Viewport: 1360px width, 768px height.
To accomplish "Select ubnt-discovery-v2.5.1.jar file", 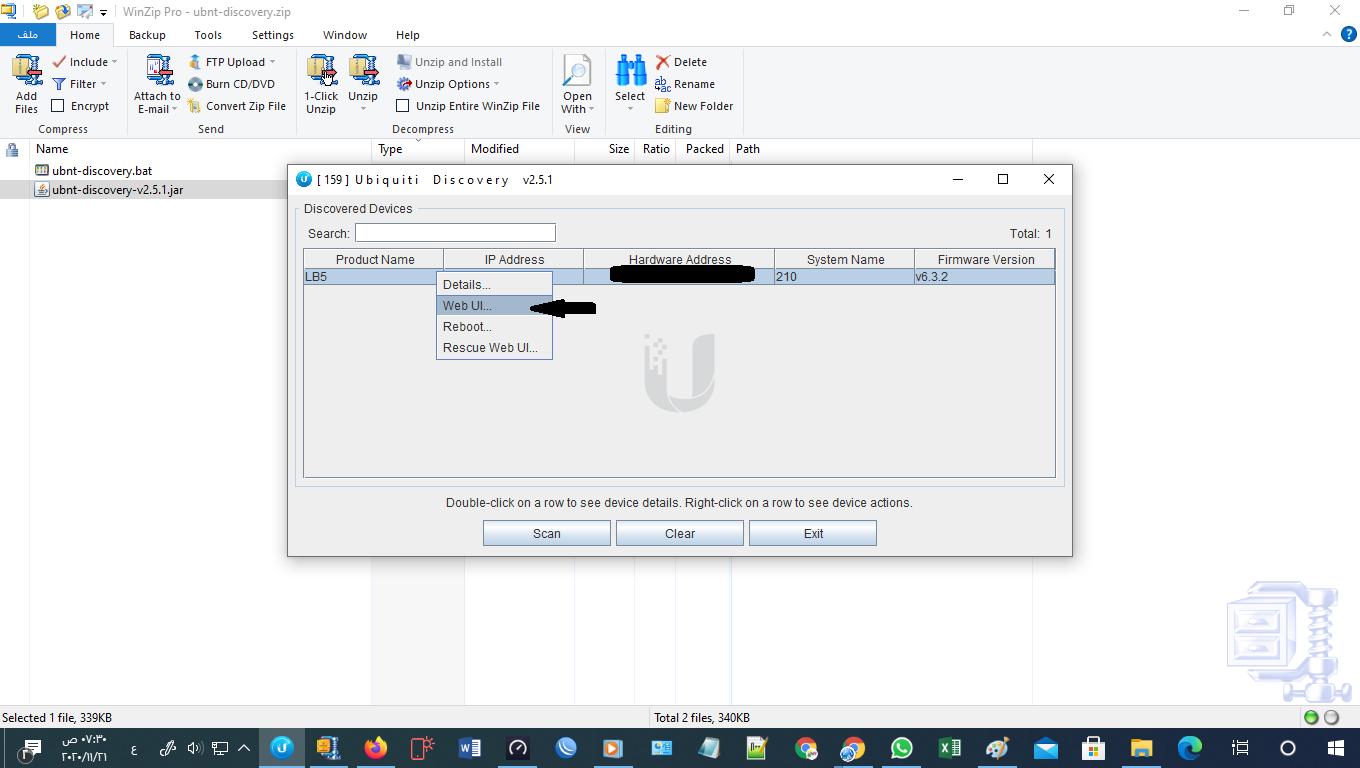I will point(117,190).
